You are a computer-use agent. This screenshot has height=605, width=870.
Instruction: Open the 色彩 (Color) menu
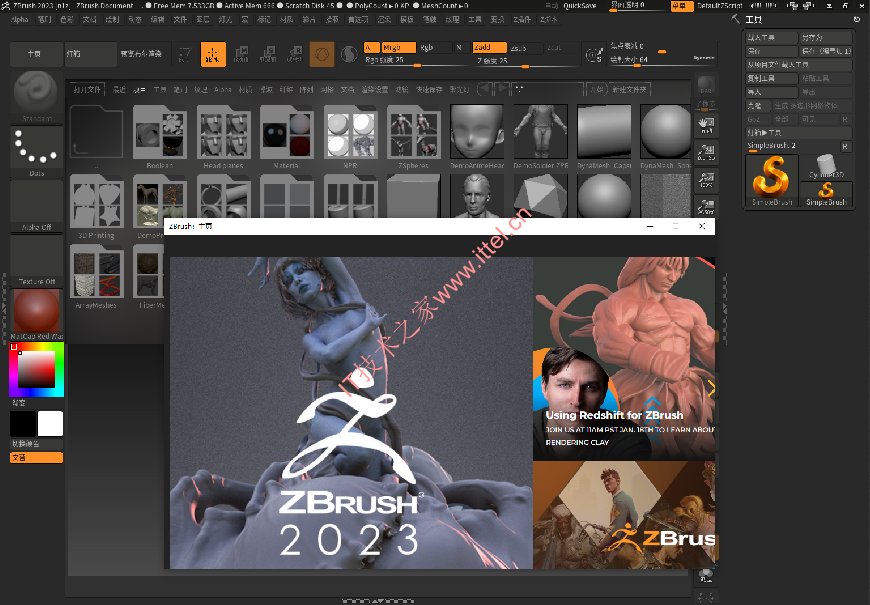click(x=67, y=19)
